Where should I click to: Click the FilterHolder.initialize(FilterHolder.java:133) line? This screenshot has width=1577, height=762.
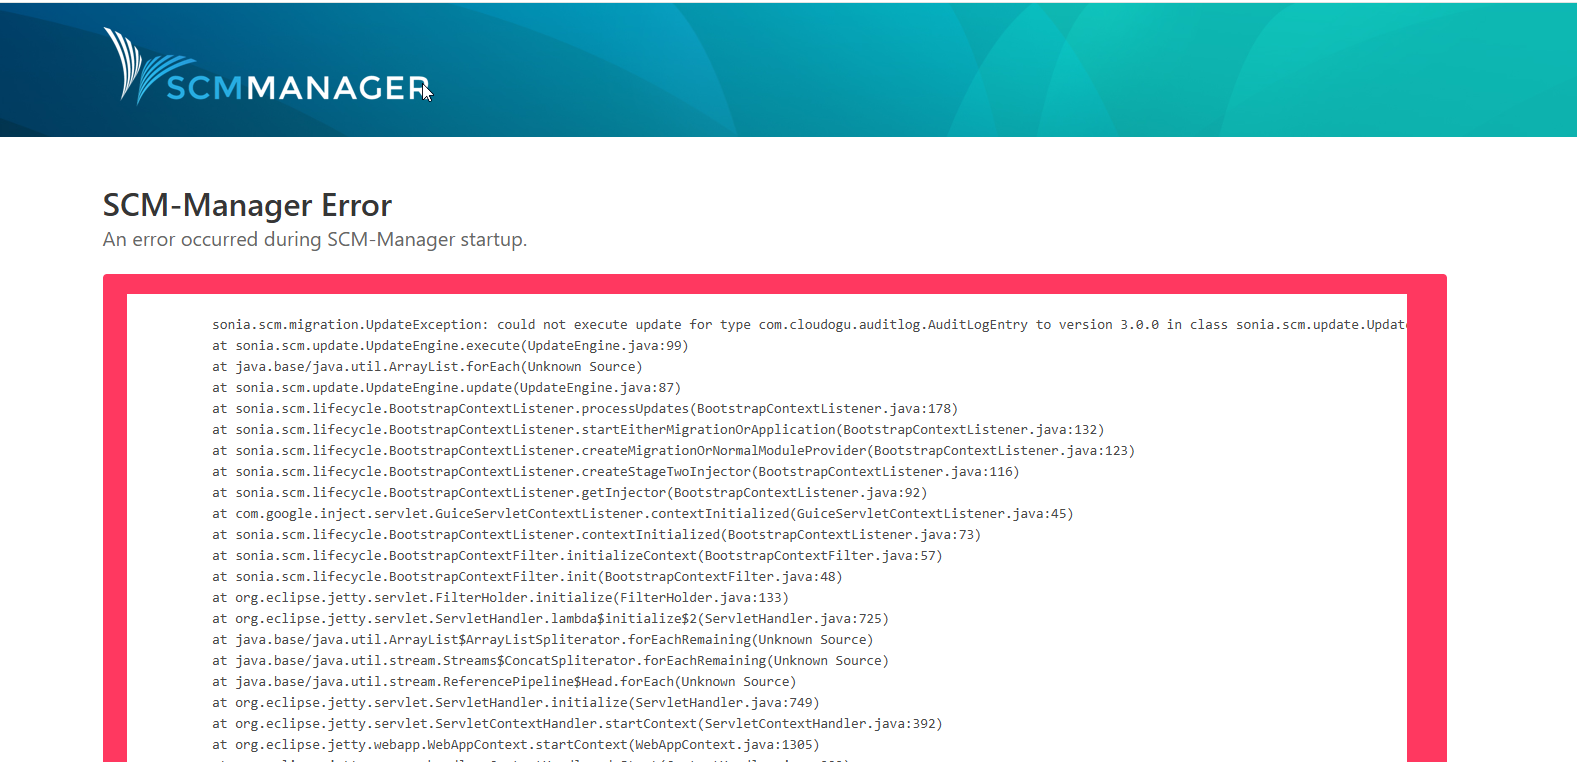pyautogui.click(x=500, y=598)
